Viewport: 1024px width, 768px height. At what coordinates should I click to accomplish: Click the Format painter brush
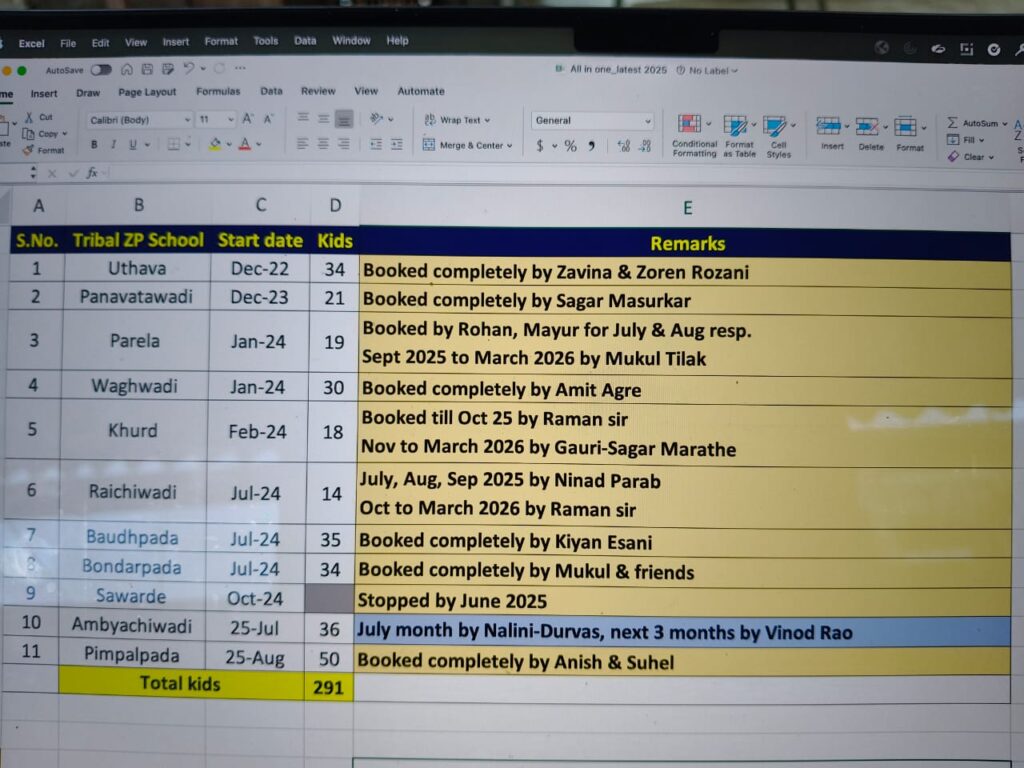click(x=28, y=150)
